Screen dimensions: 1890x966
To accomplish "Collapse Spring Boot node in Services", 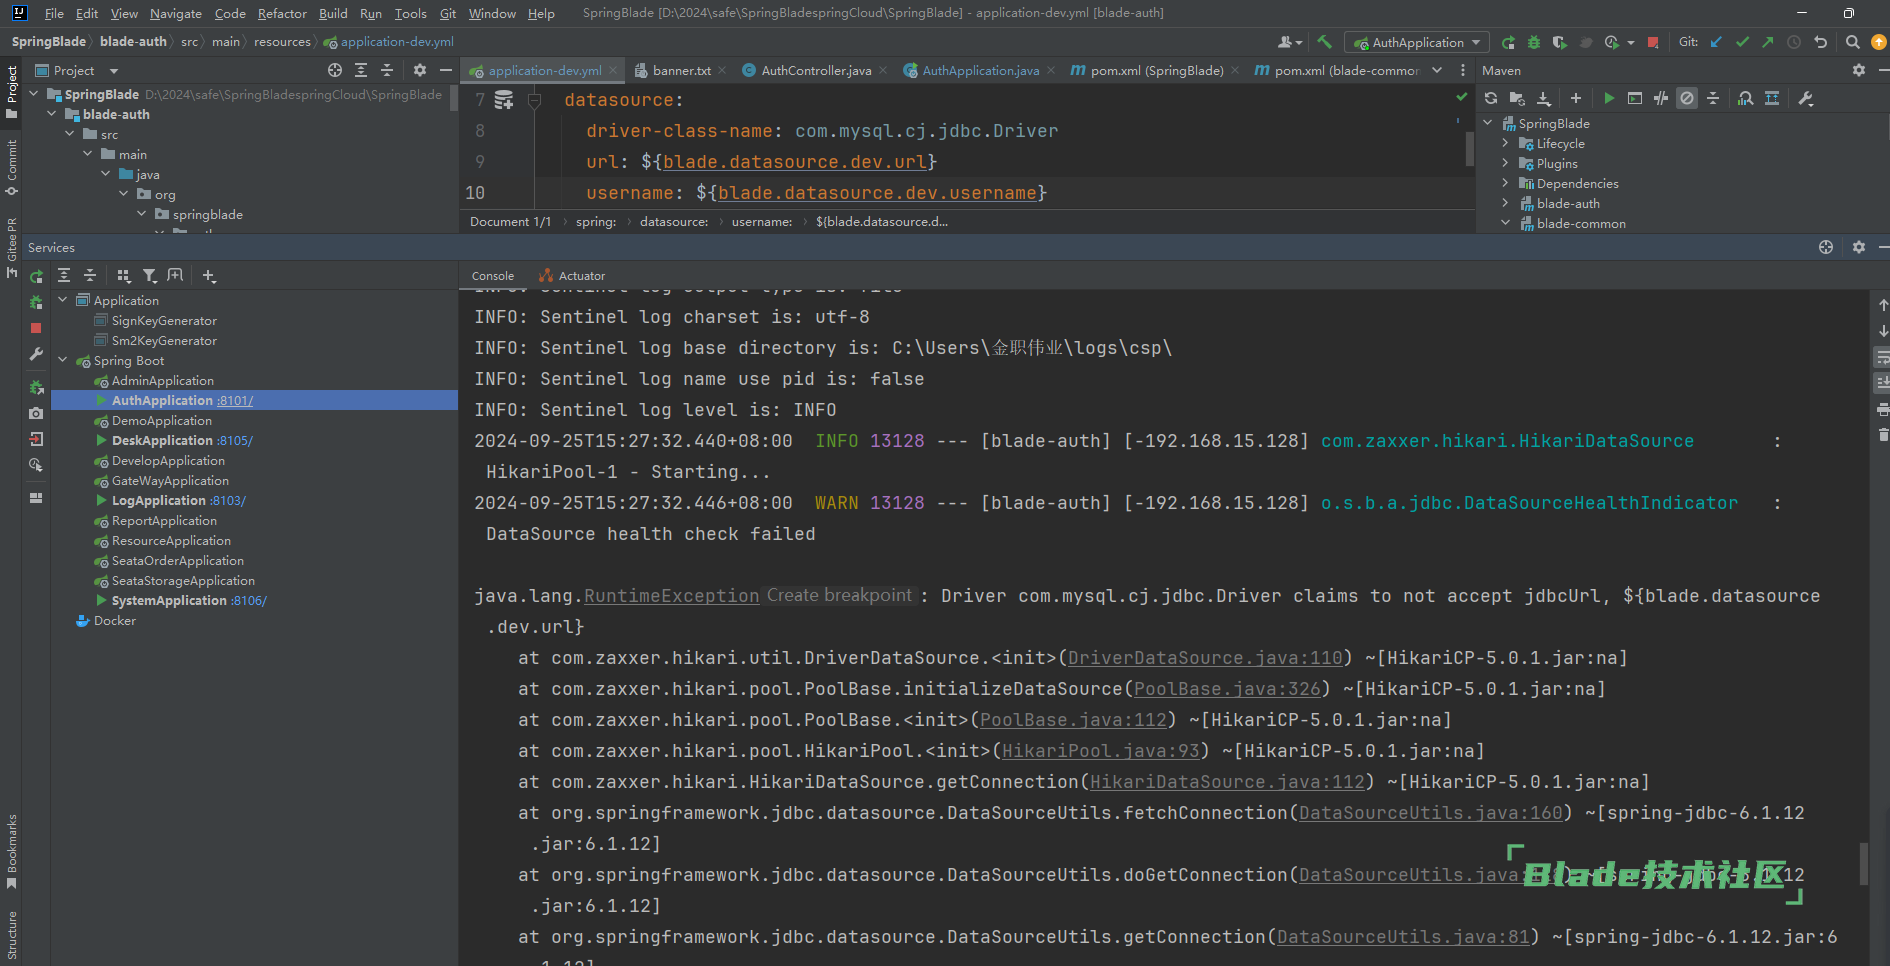I will (x=63, y=360).
